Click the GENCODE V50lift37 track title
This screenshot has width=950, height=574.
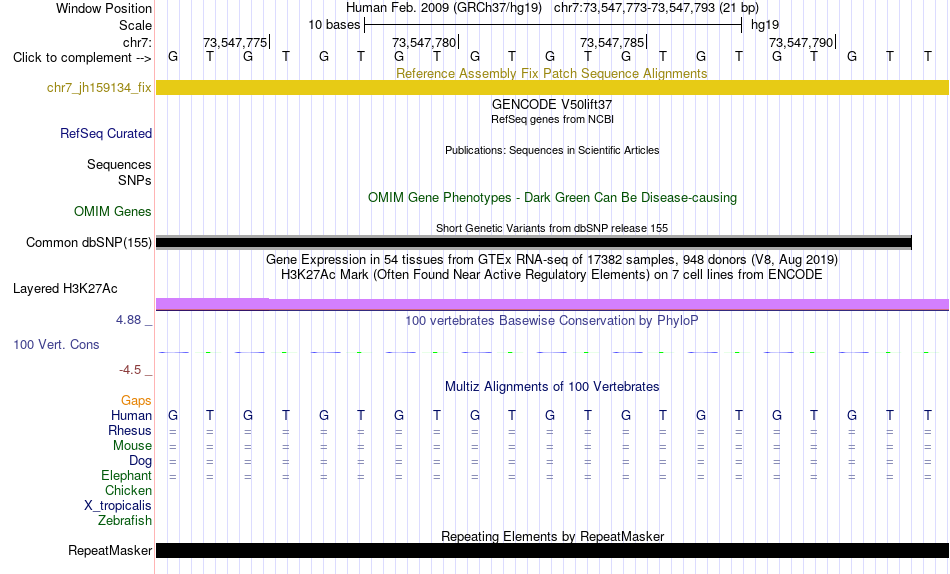tap(552, 104)
